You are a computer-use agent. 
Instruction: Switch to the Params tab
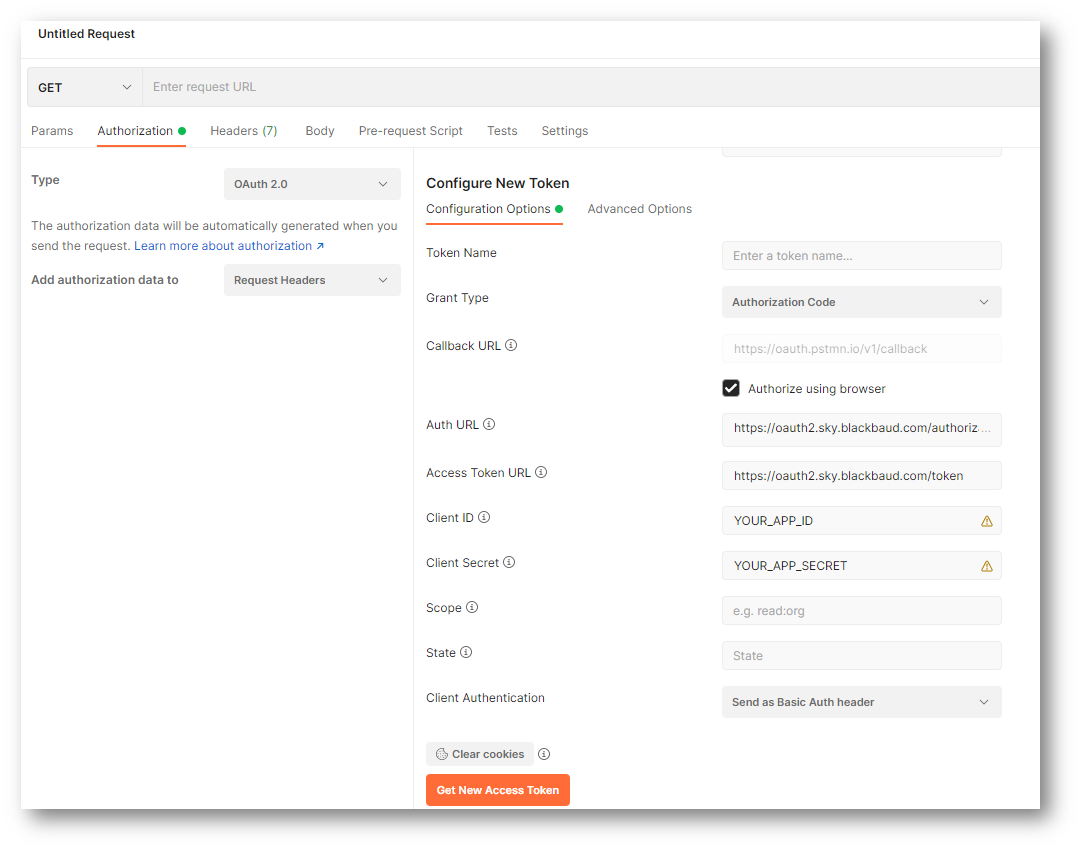tap(52, 130)
